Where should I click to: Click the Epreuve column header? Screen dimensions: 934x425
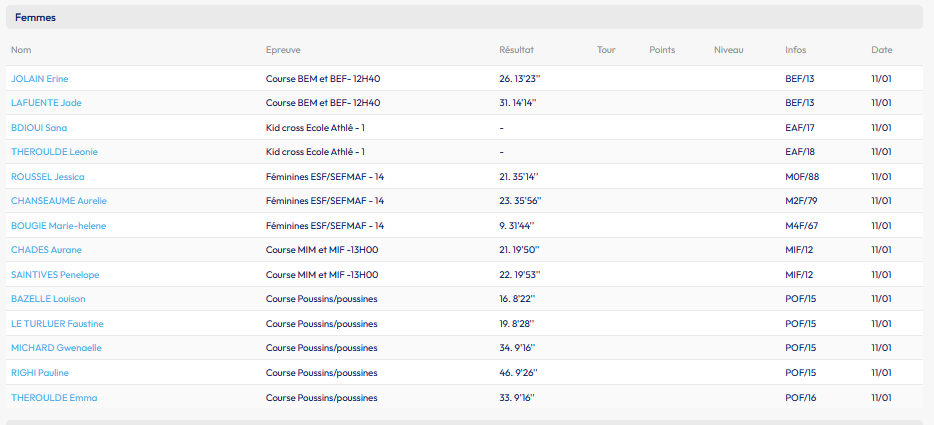pyautogui.click(x=283, y=50)
